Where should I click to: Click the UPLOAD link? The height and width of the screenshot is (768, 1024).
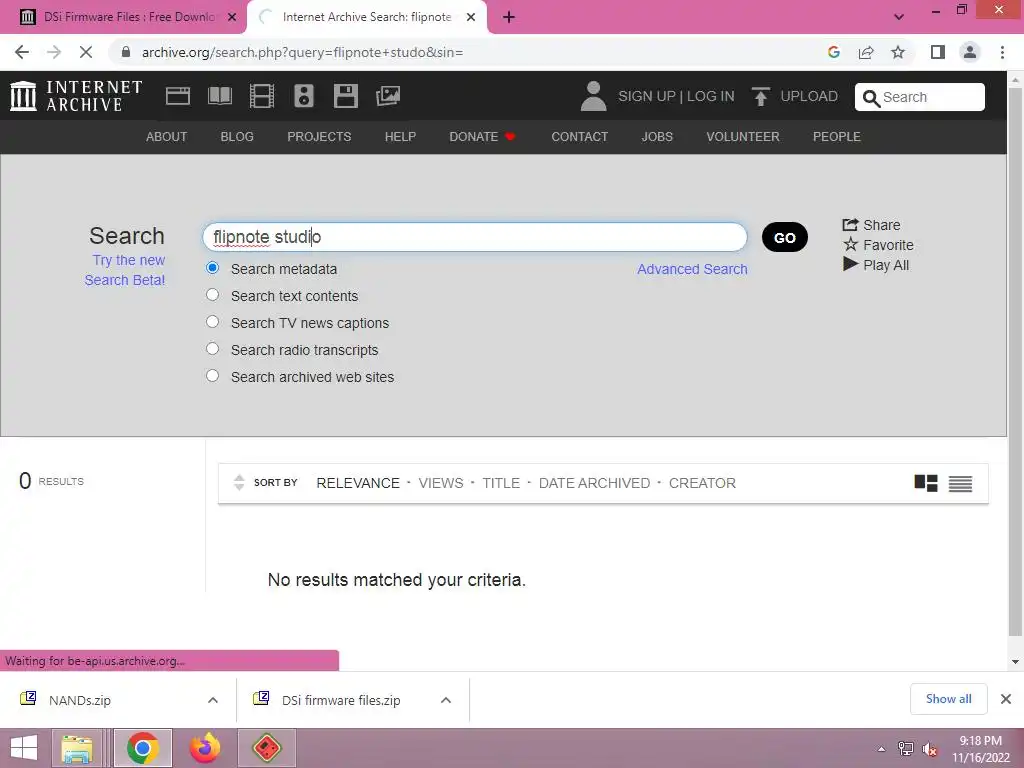point(808,96)
